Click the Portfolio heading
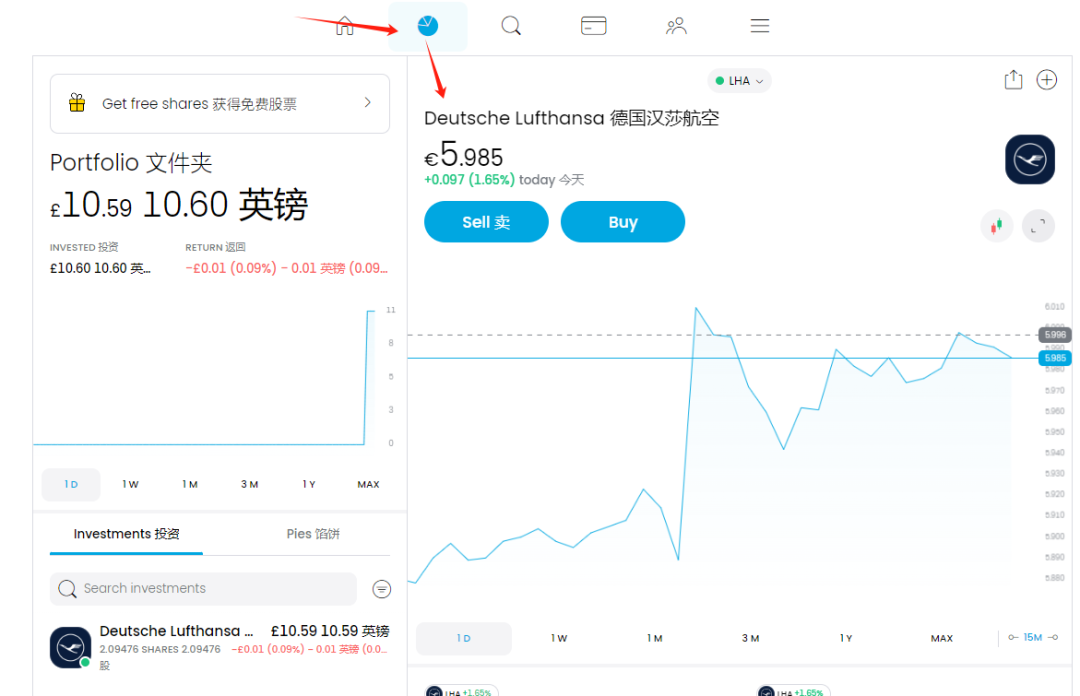This screenshot has height=696, width=1080. click(x=131, y=163)
